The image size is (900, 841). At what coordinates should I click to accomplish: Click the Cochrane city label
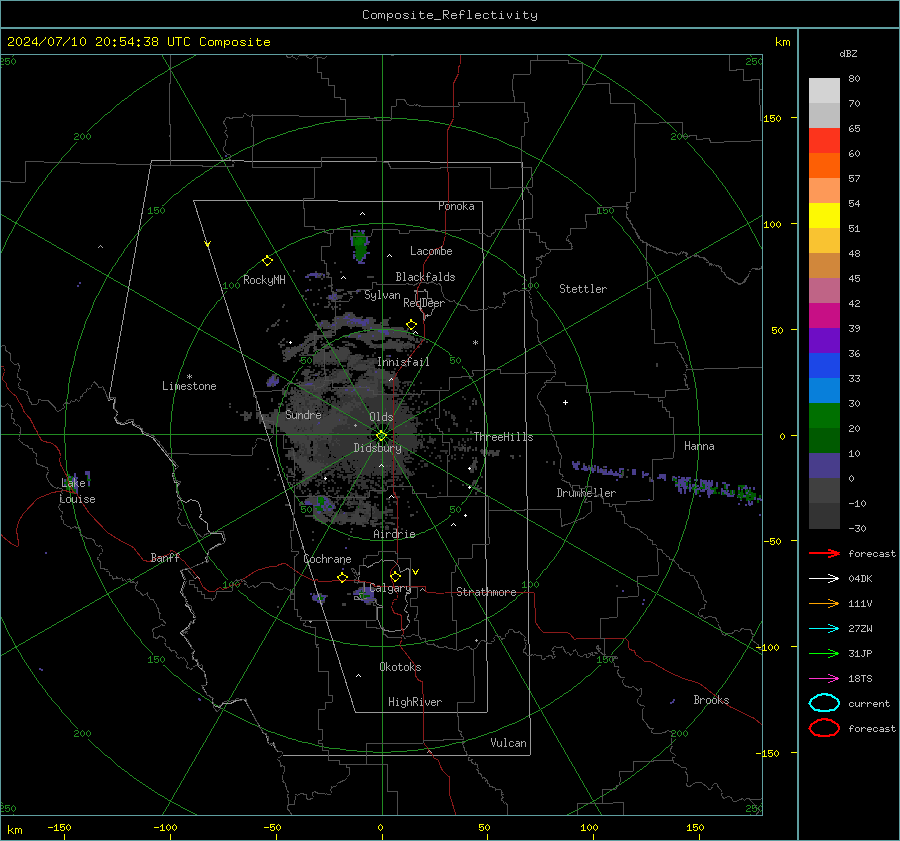327,559
